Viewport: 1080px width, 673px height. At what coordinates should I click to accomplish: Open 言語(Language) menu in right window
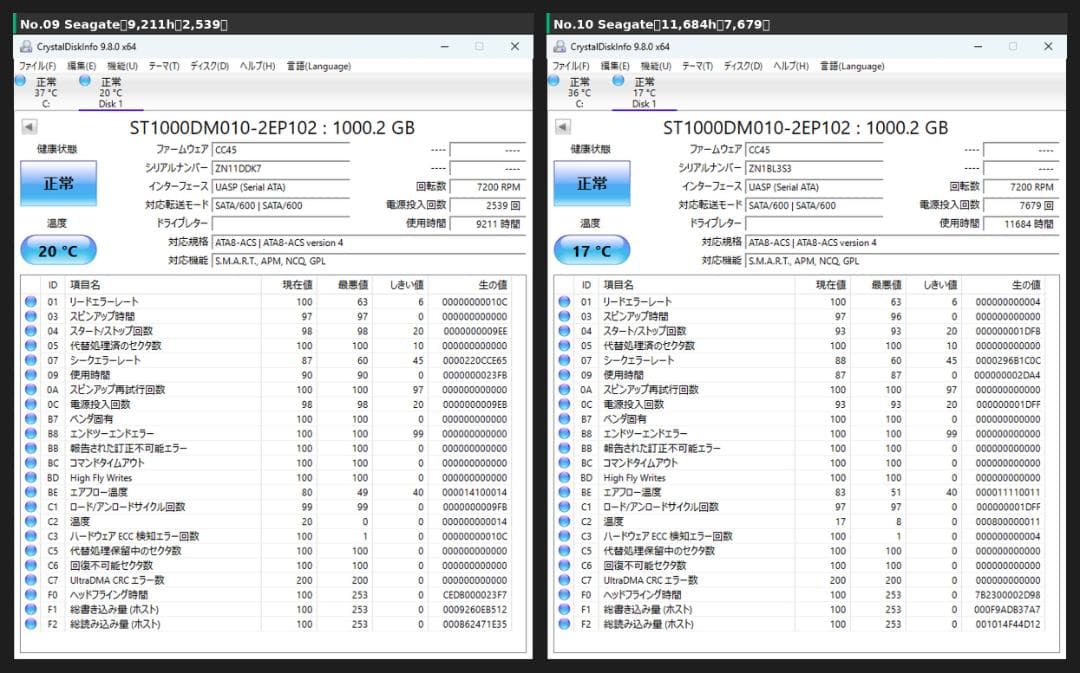tap(852, 66)
